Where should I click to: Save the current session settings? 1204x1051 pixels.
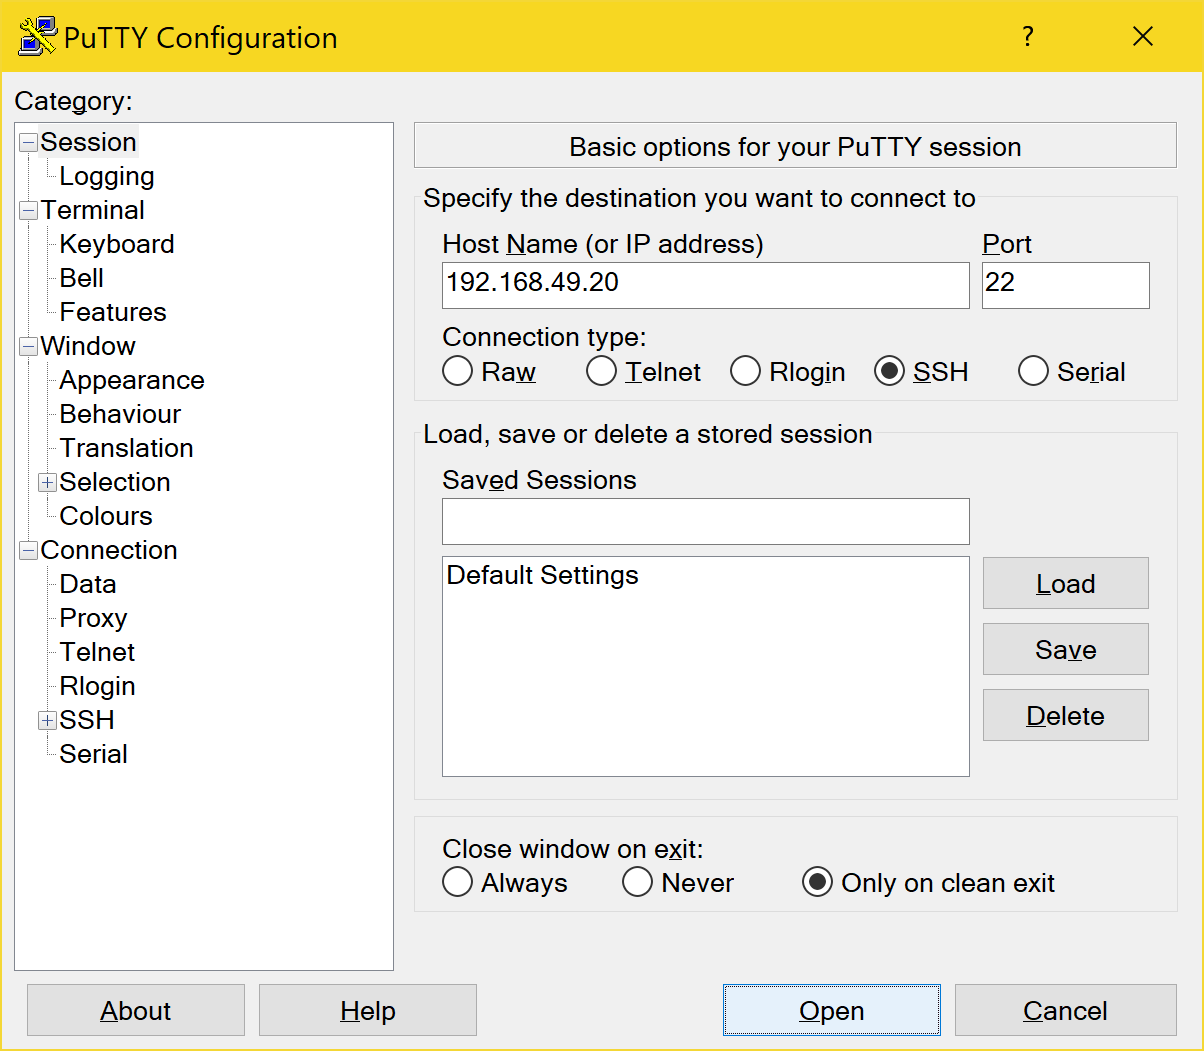1065,649
